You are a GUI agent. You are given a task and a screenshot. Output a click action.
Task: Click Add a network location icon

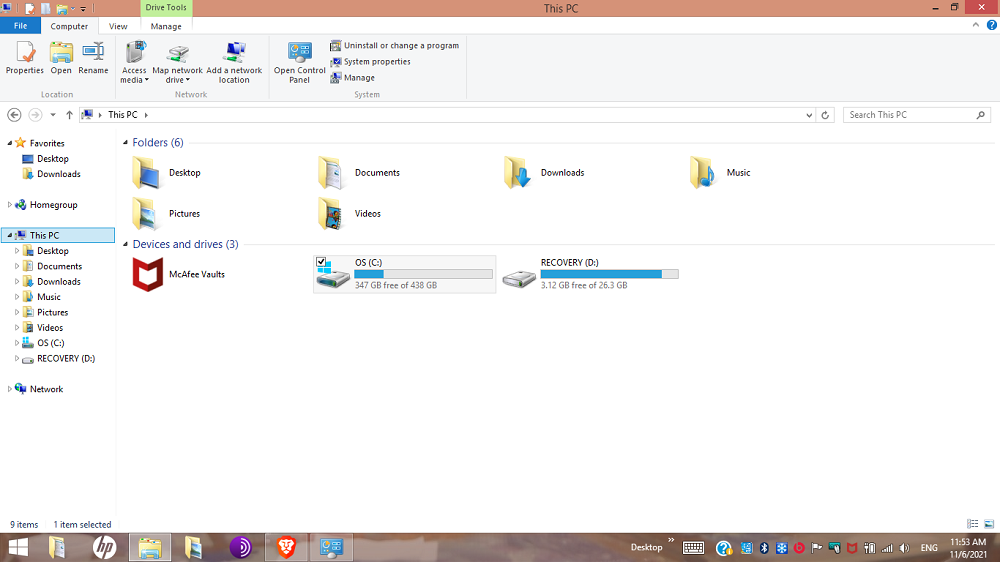[234, 63]
